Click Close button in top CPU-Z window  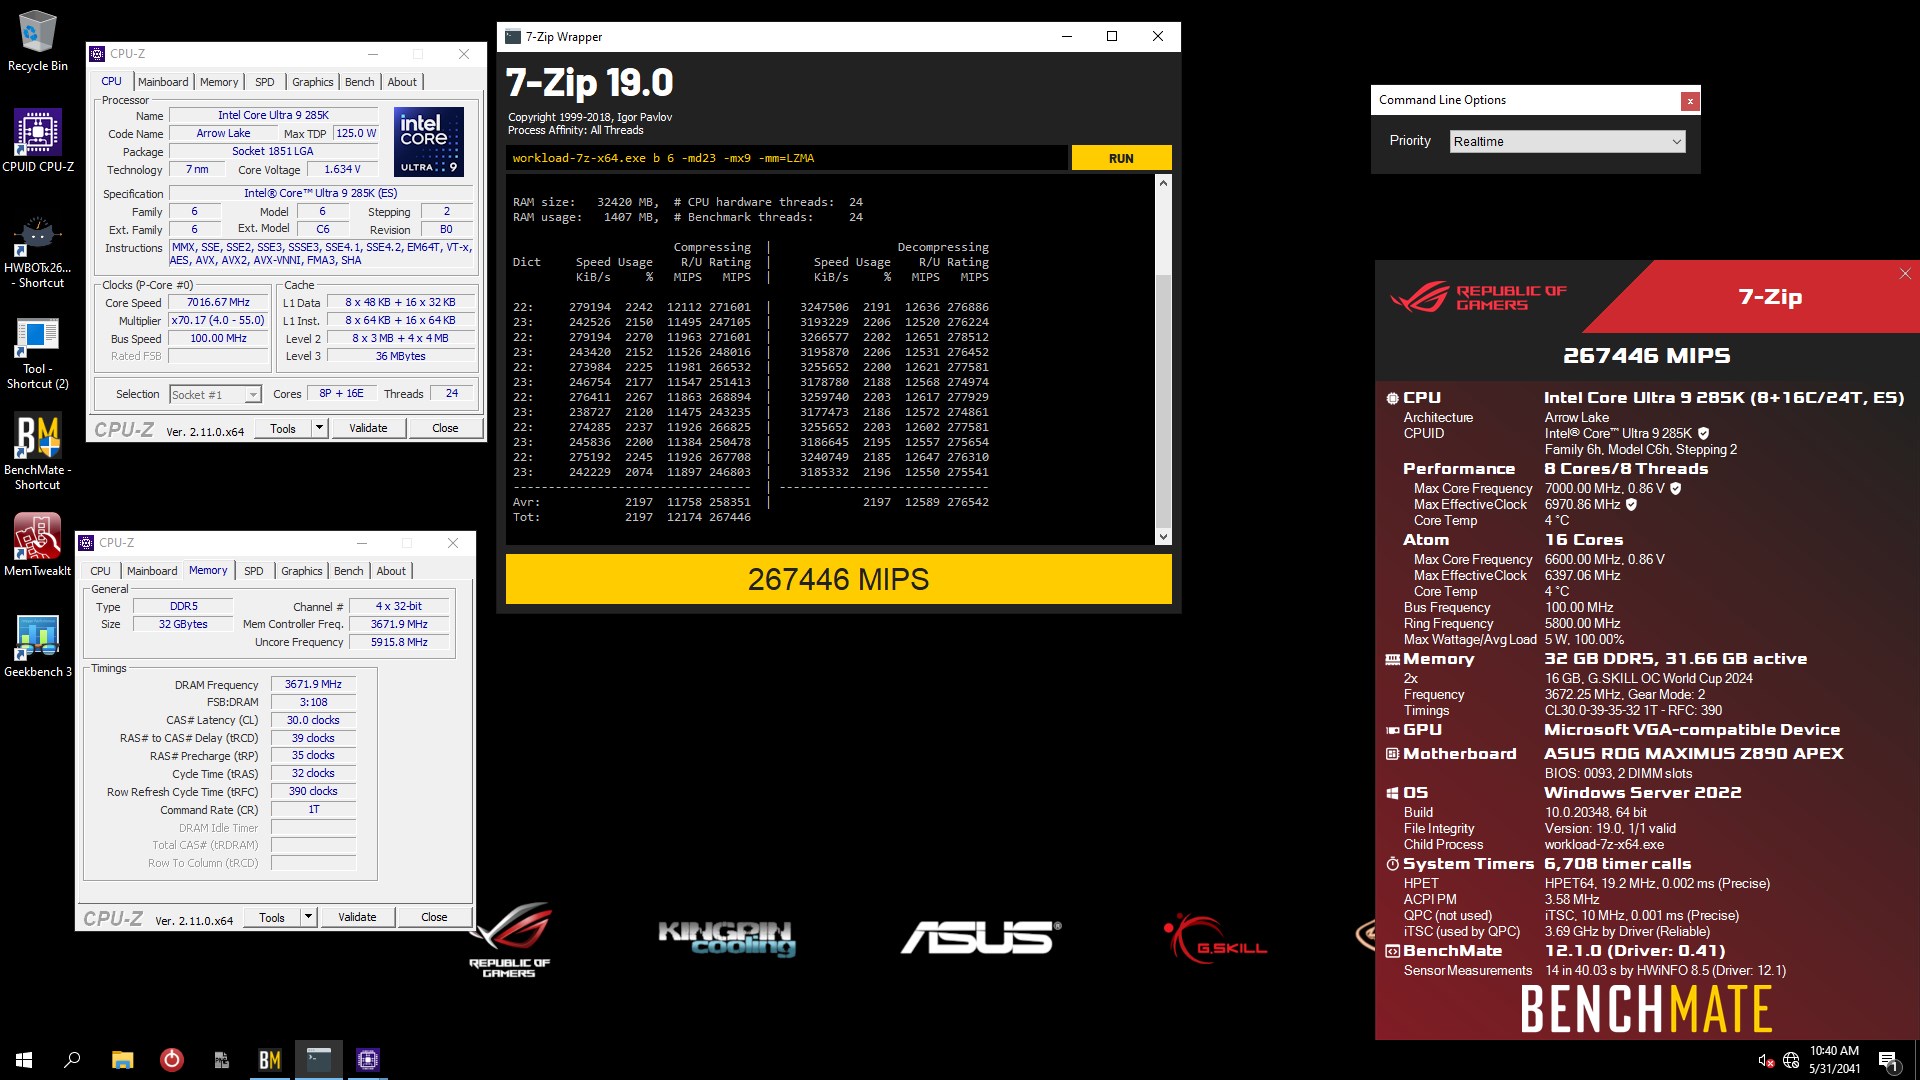pyautogui.click(x=445, y=428)
